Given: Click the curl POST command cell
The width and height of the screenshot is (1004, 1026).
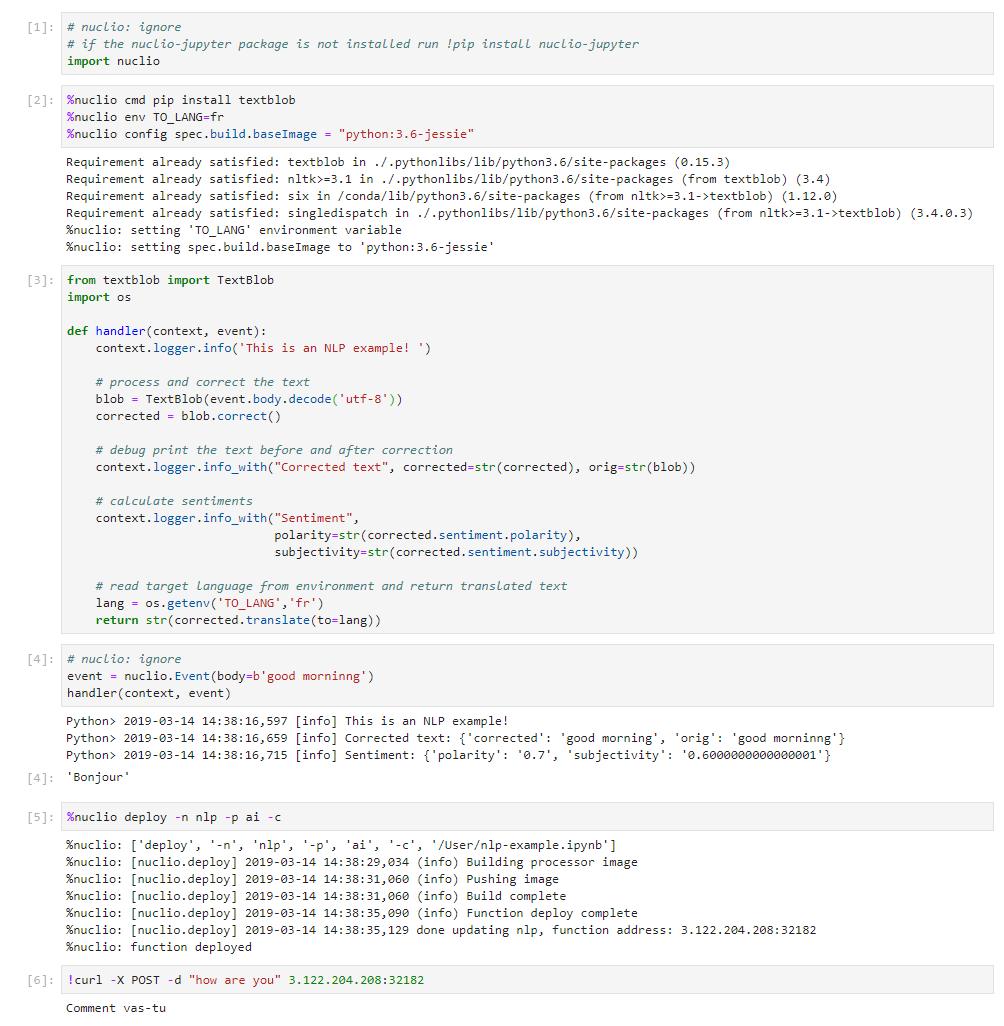Looking at the screenshot, I should tap(527, 980).
